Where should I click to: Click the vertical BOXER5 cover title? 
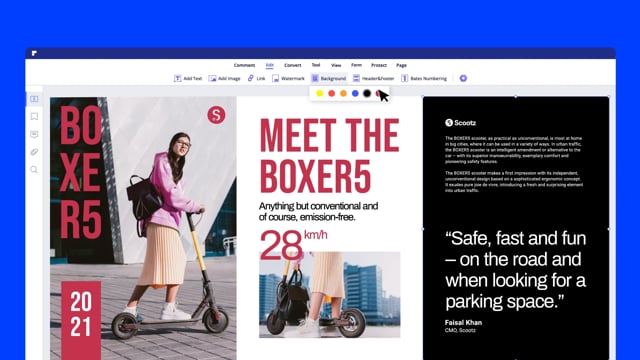pos(81,172)
